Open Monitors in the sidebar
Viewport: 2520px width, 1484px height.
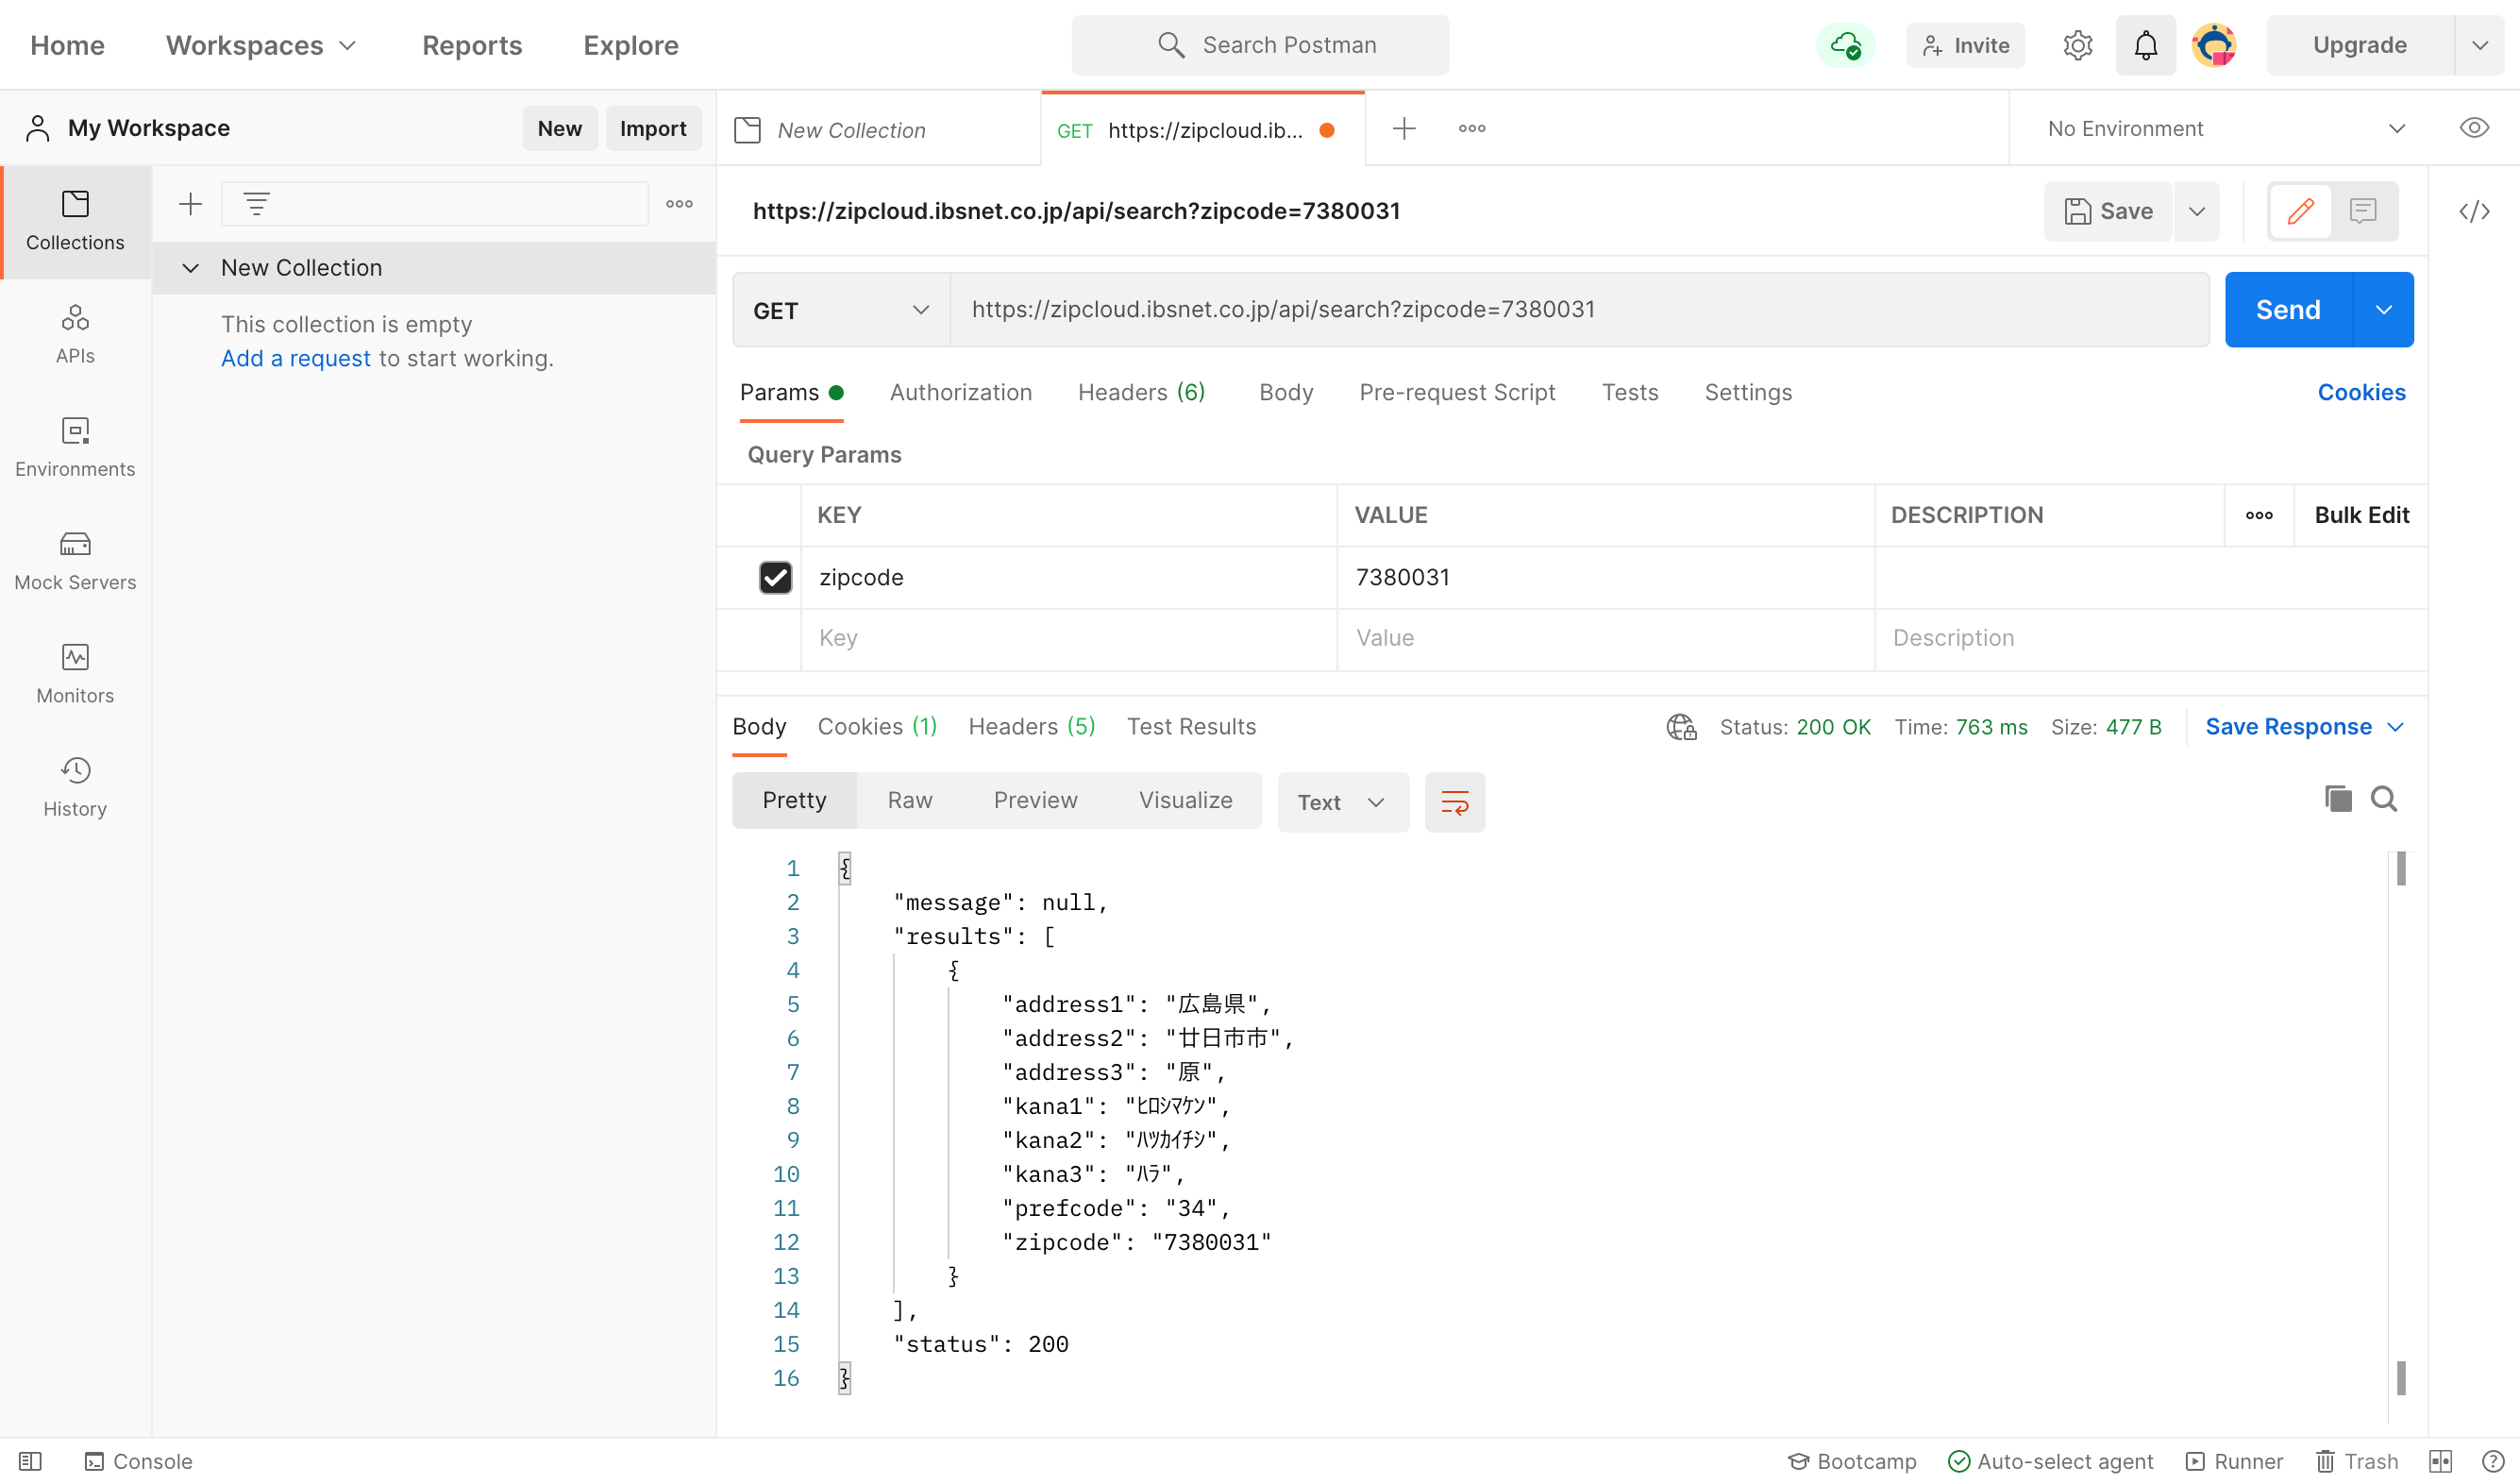(x=75, y=673)
